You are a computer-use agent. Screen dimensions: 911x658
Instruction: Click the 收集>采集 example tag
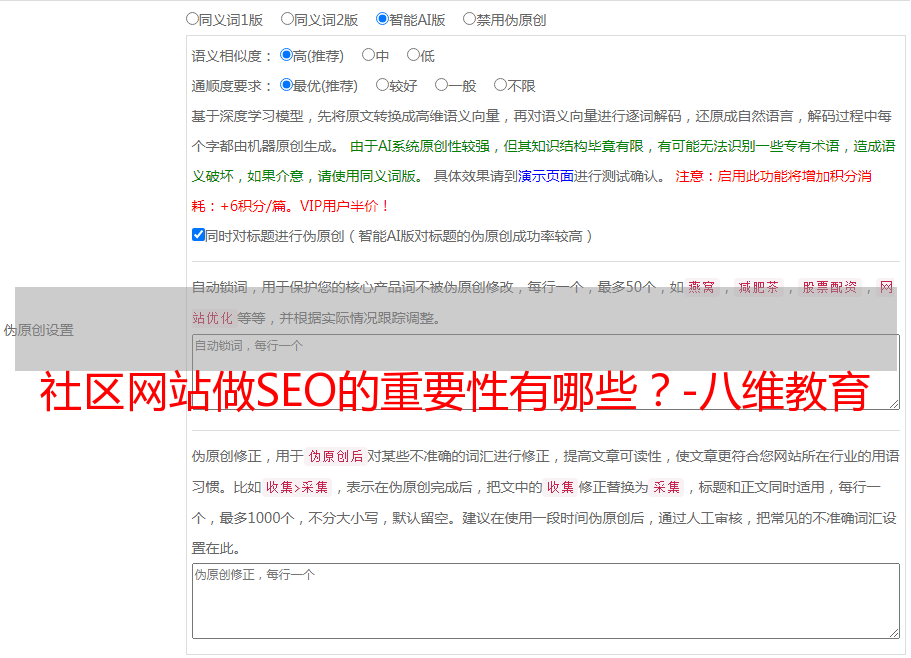pos(297,487)
